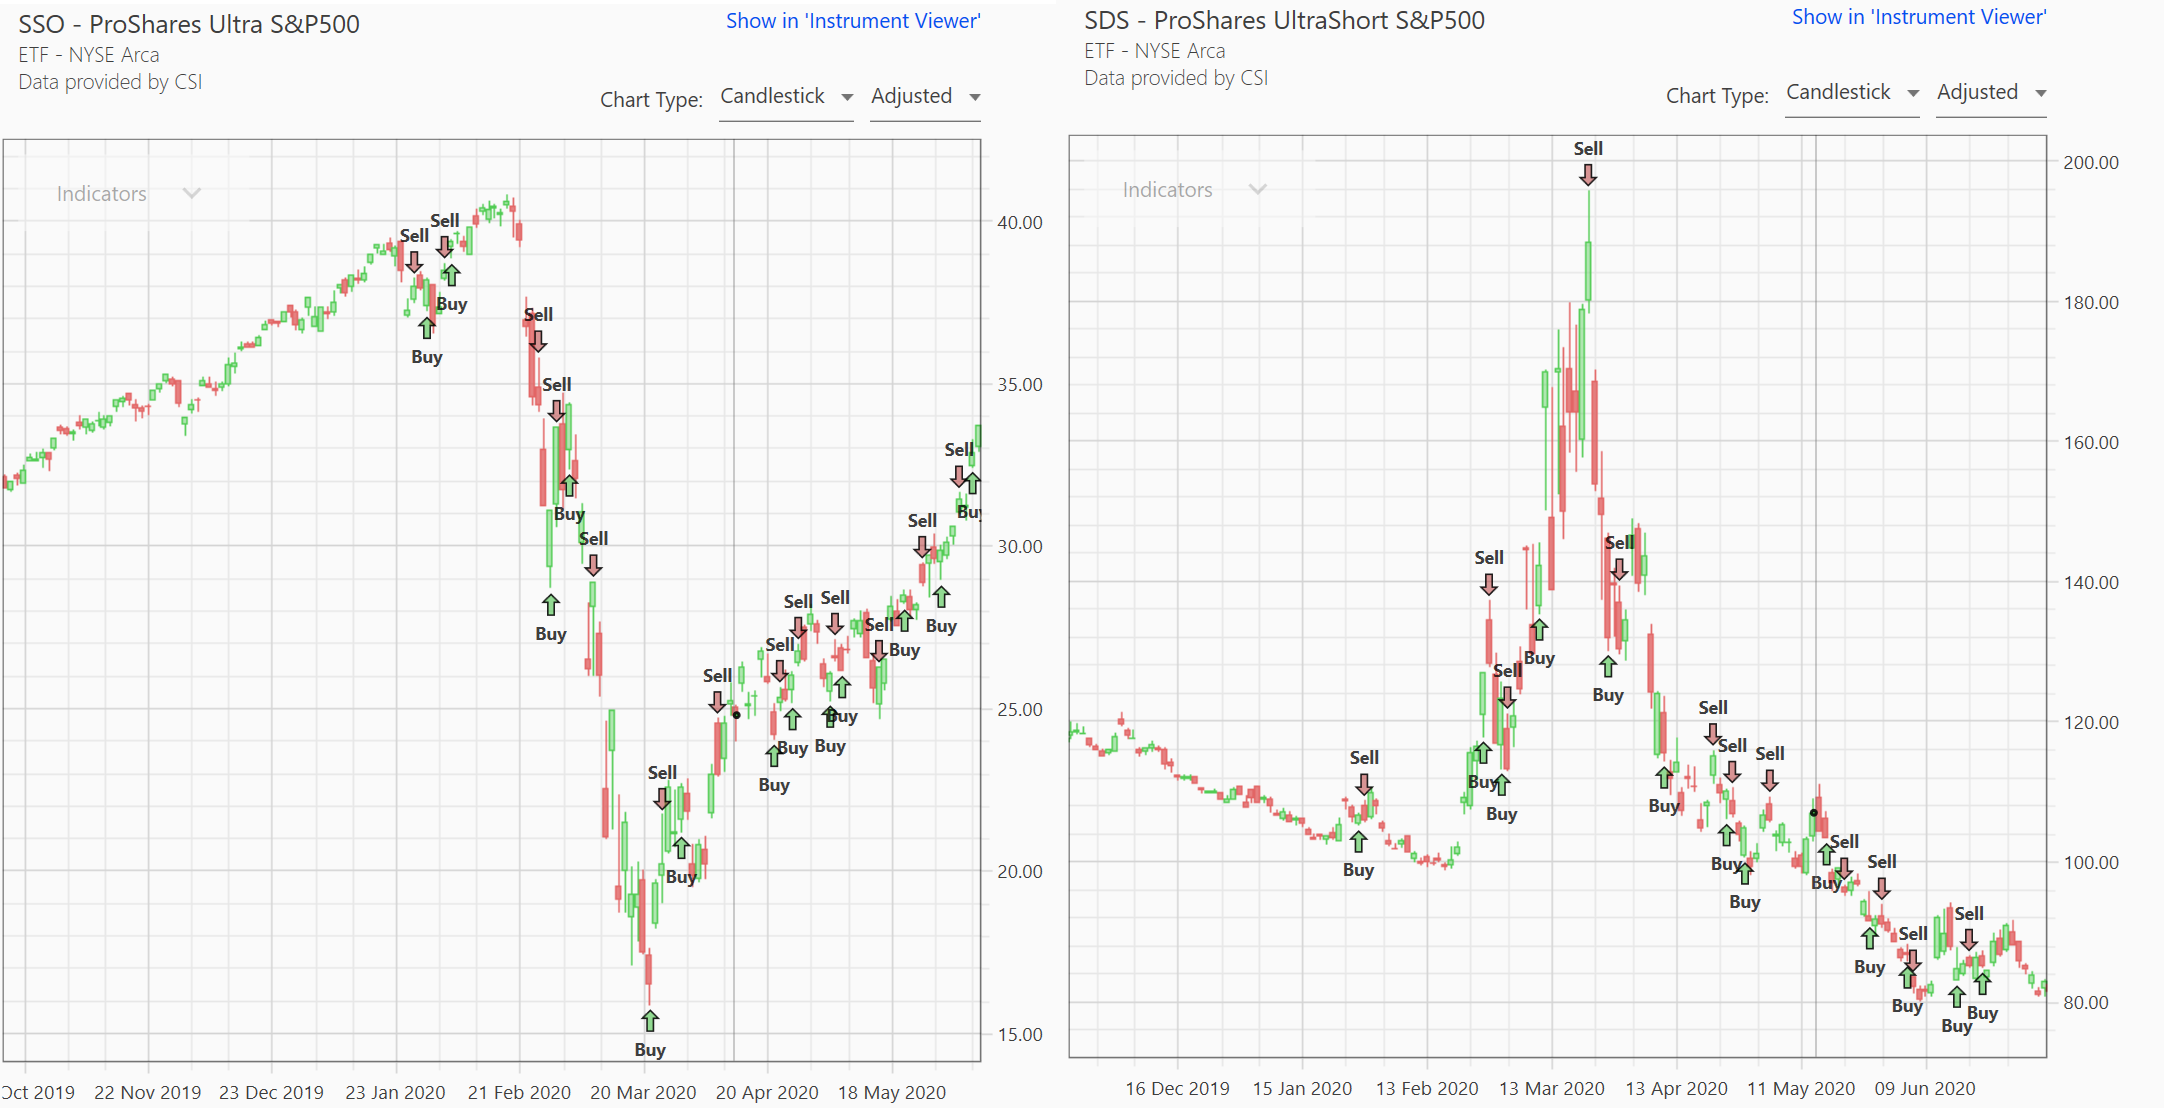Click Sell arrow just below 30.00 in SSO crash
This screenshot has height=1108, width=2164.
pyautogui.click(x=593, y=565)
